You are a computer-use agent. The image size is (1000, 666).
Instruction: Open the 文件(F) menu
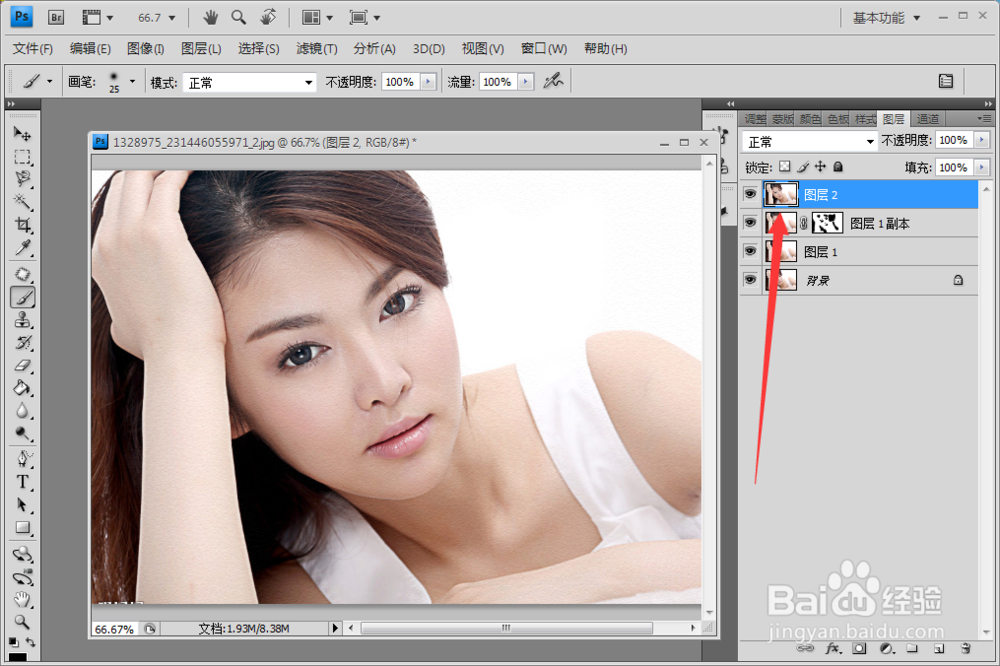tap(33, 48)
